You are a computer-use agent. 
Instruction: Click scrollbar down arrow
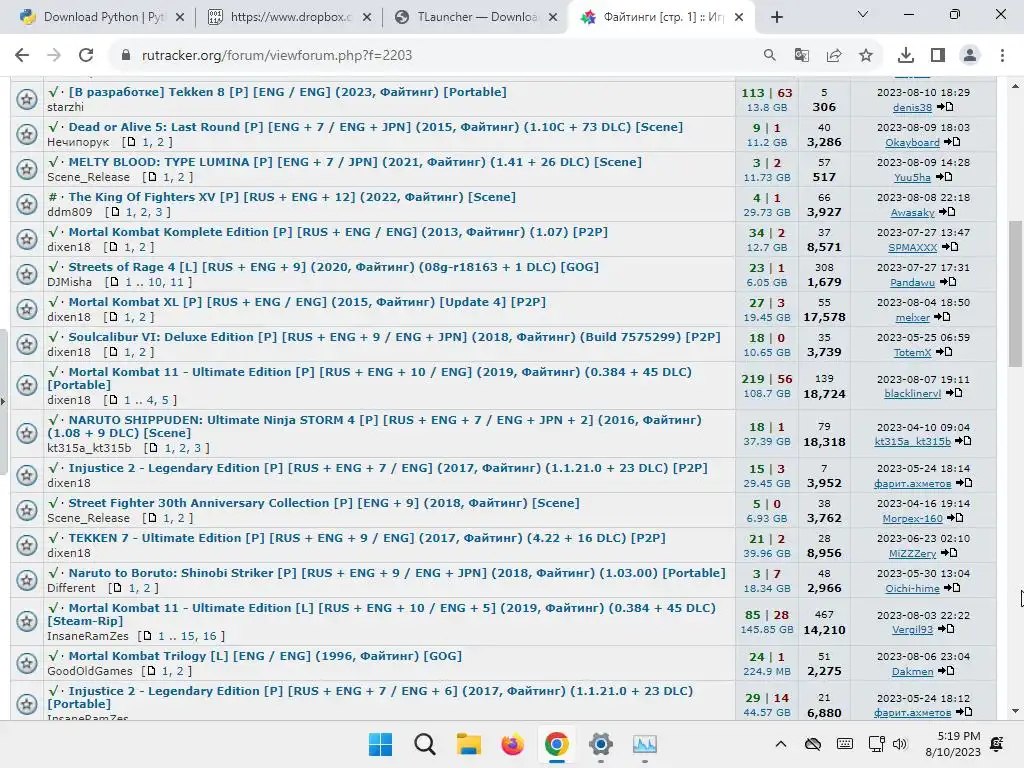(1015, 711)
